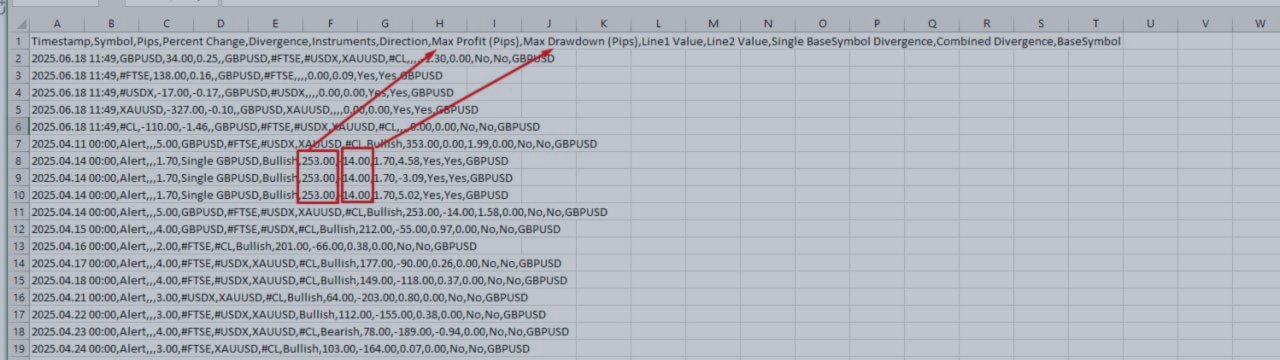The height and width of the screenshot is (360, 1280).
Task: Select column F header
Action: pos(330,23)
